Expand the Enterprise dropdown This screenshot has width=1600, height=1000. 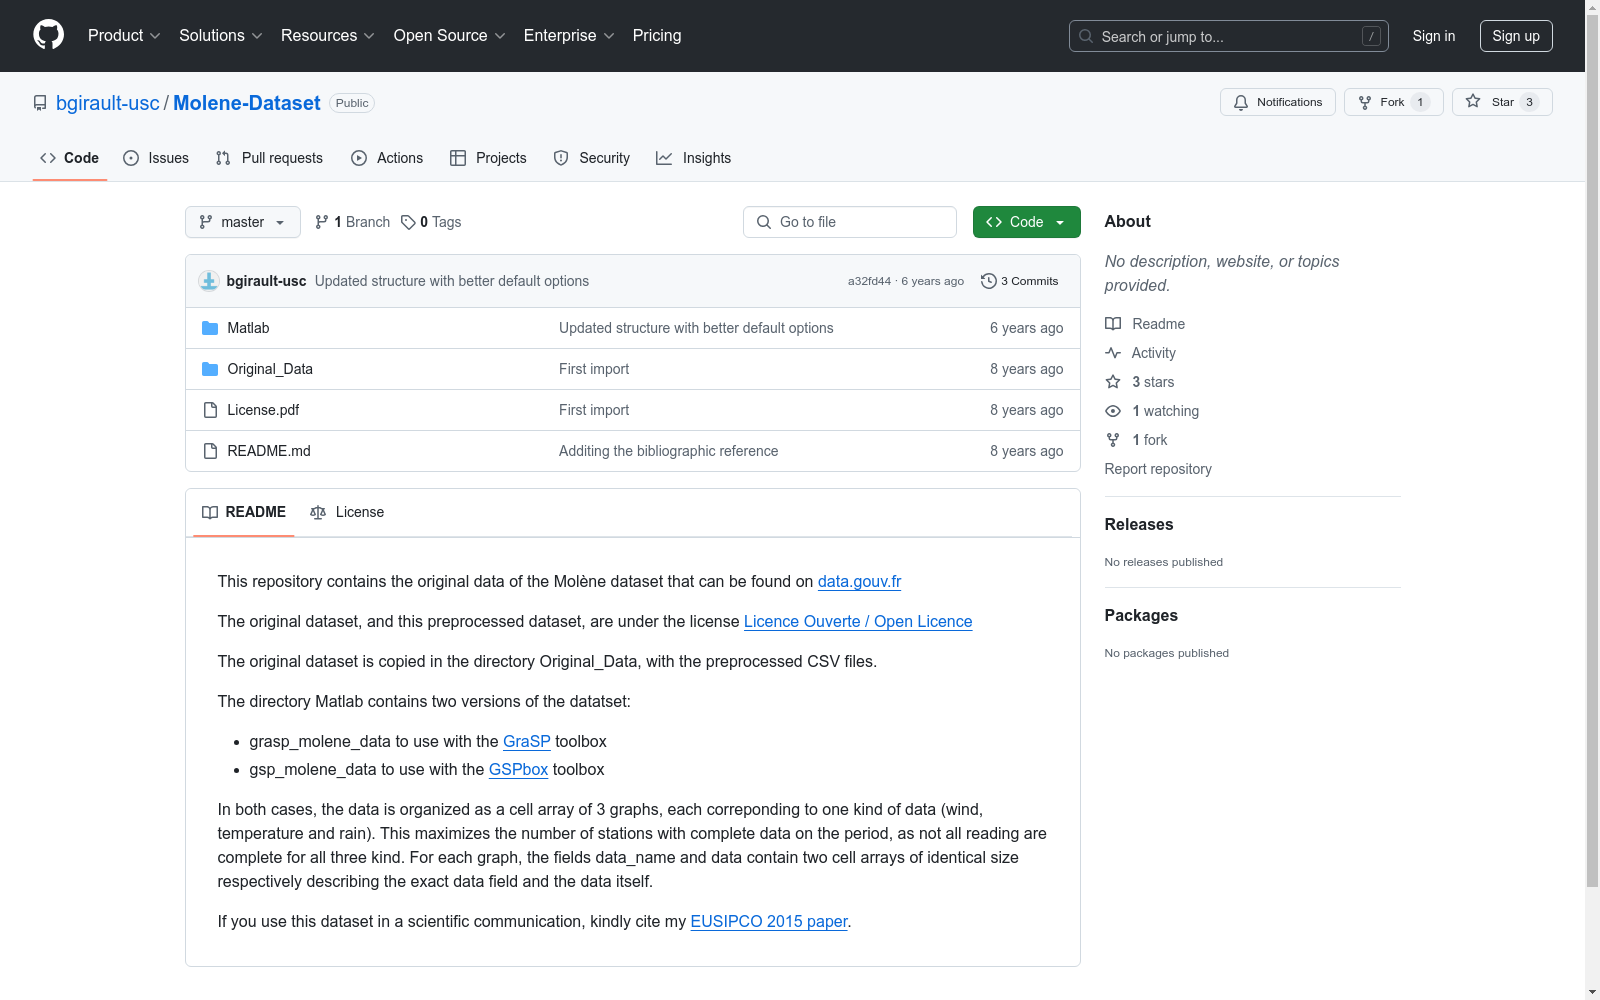[569, 36]
